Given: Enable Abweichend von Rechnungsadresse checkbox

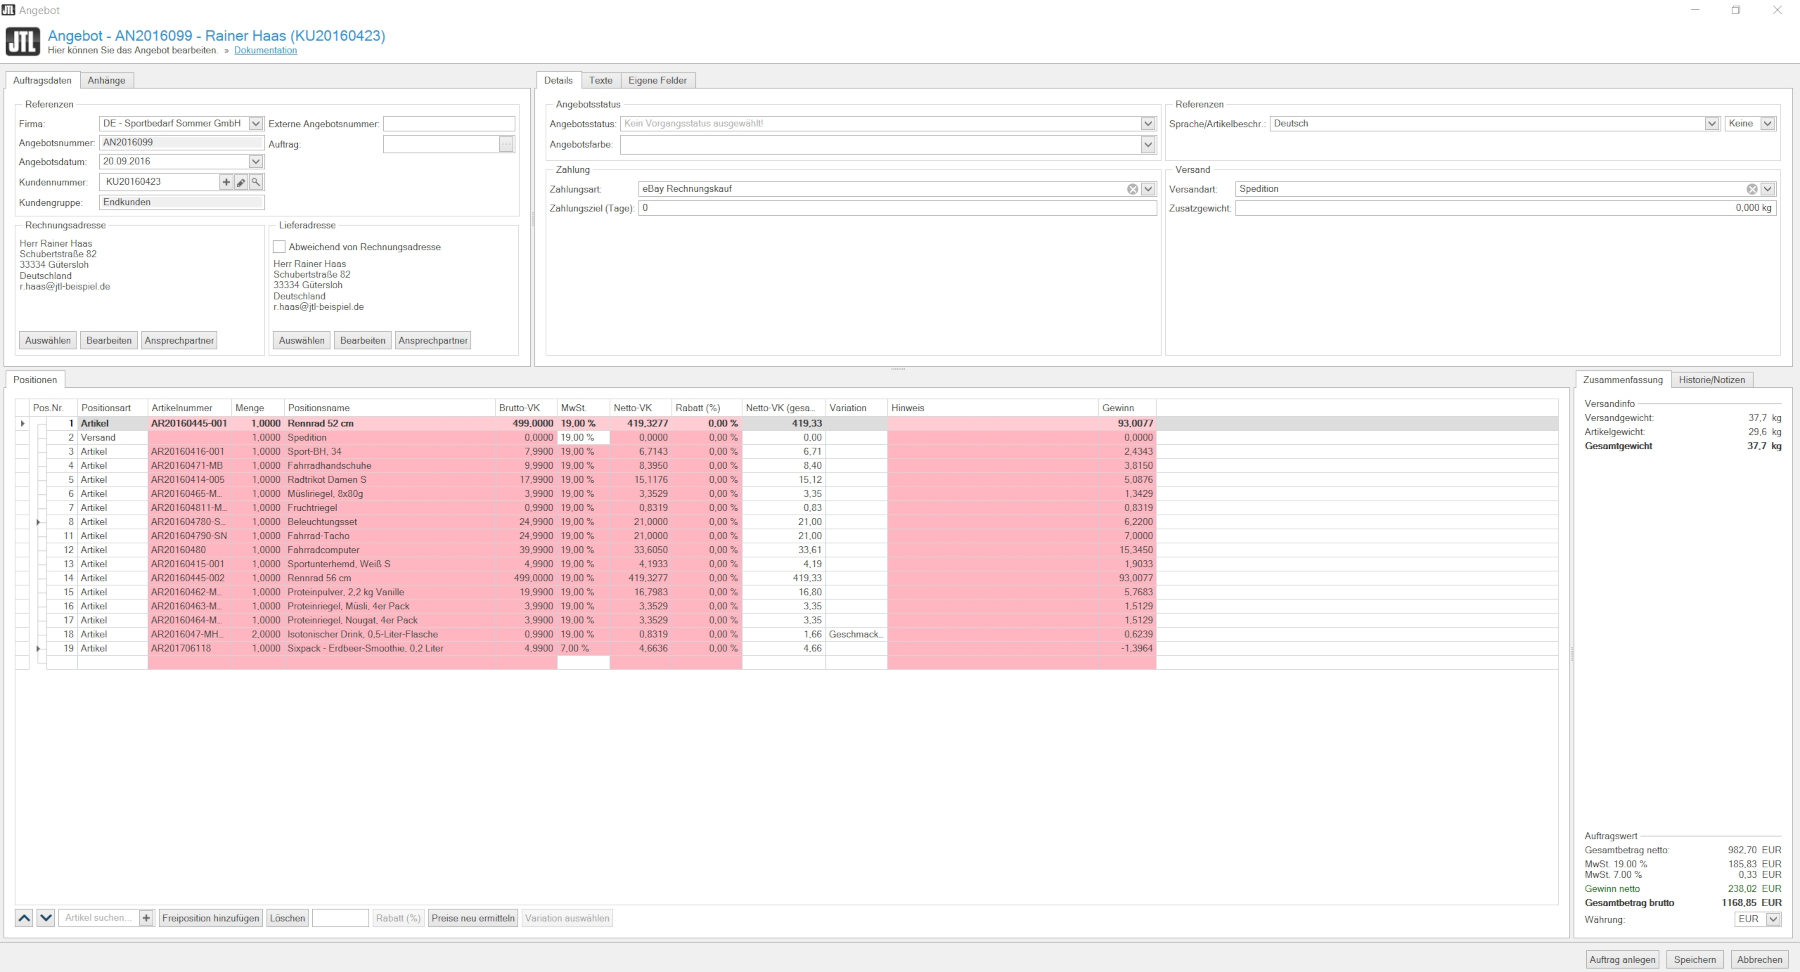Looking at the screenshot, I should (x=280, y=247).
